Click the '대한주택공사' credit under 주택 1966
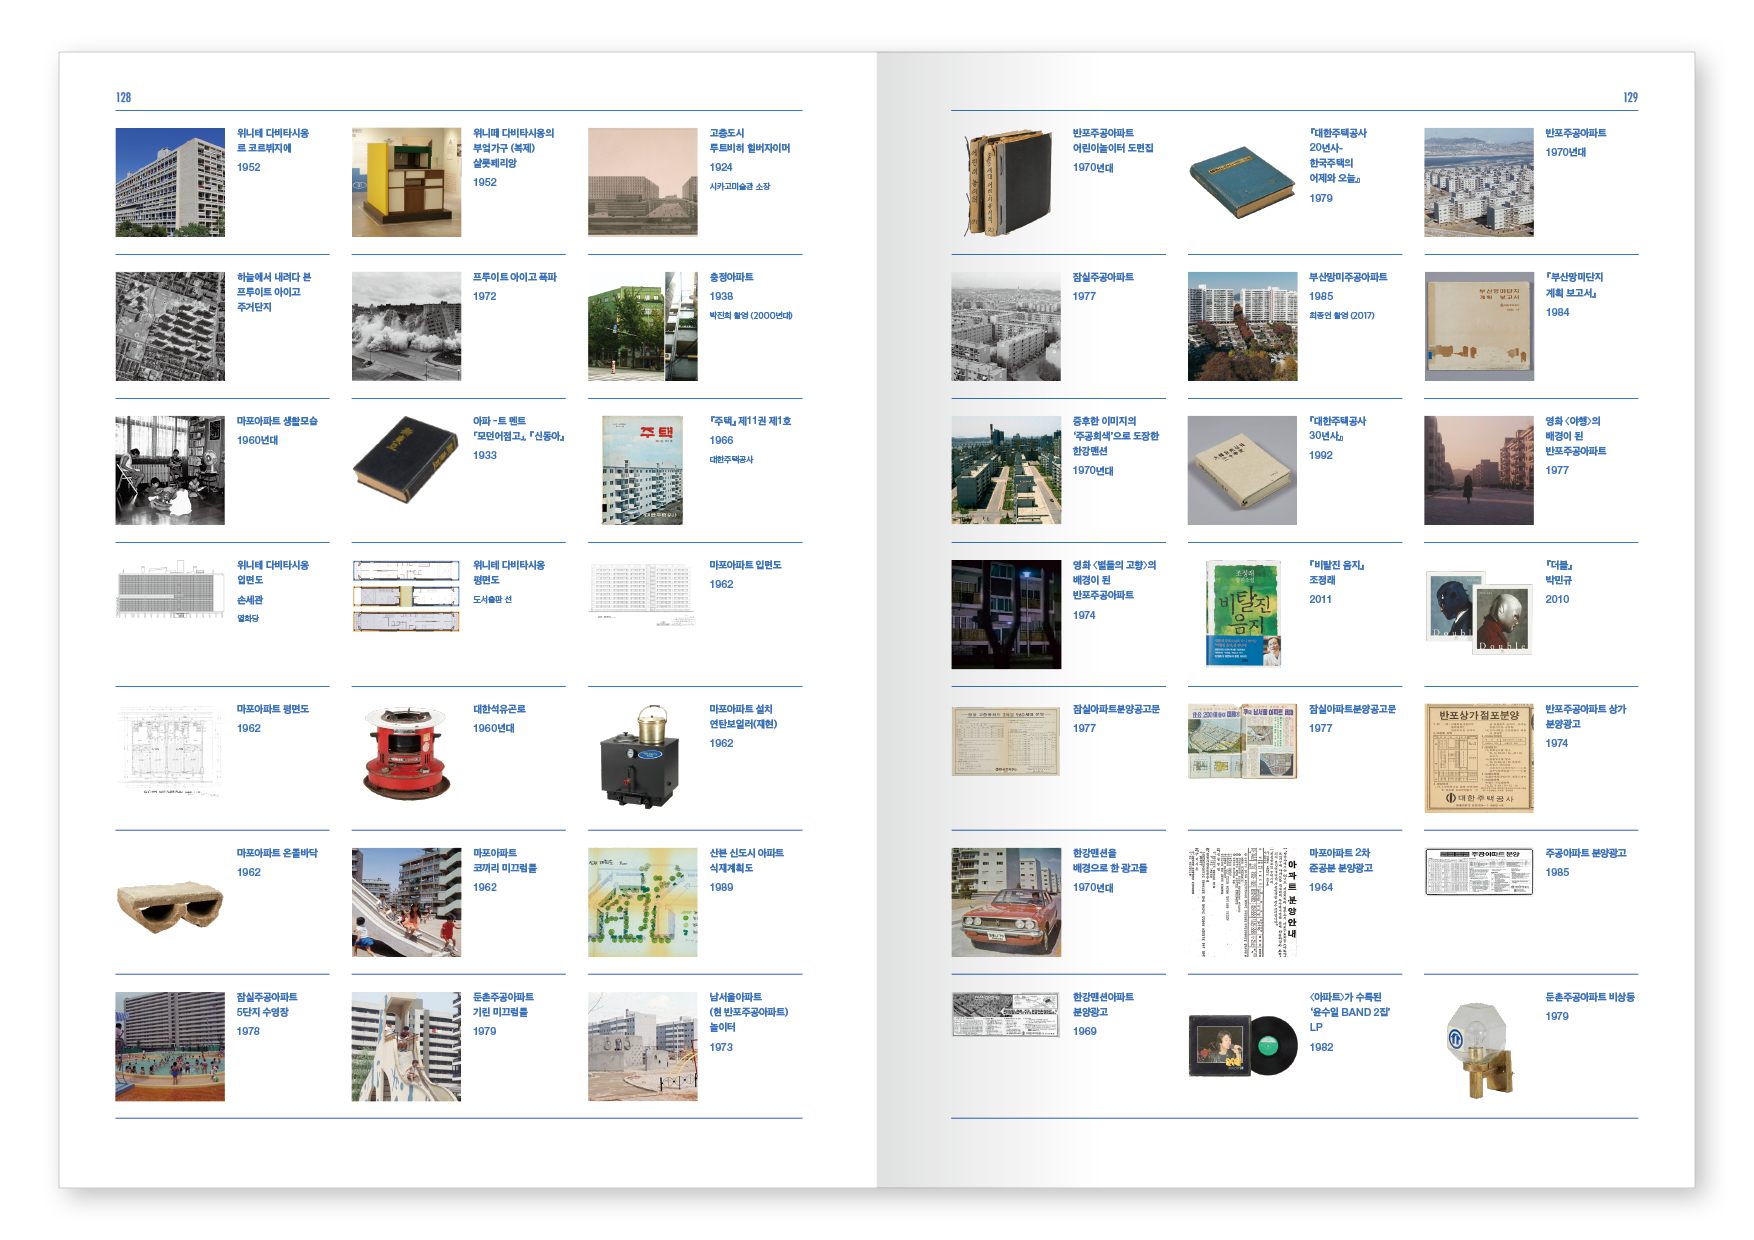The height and width of the screenshot is (1240, 1754). click(731, 459)
